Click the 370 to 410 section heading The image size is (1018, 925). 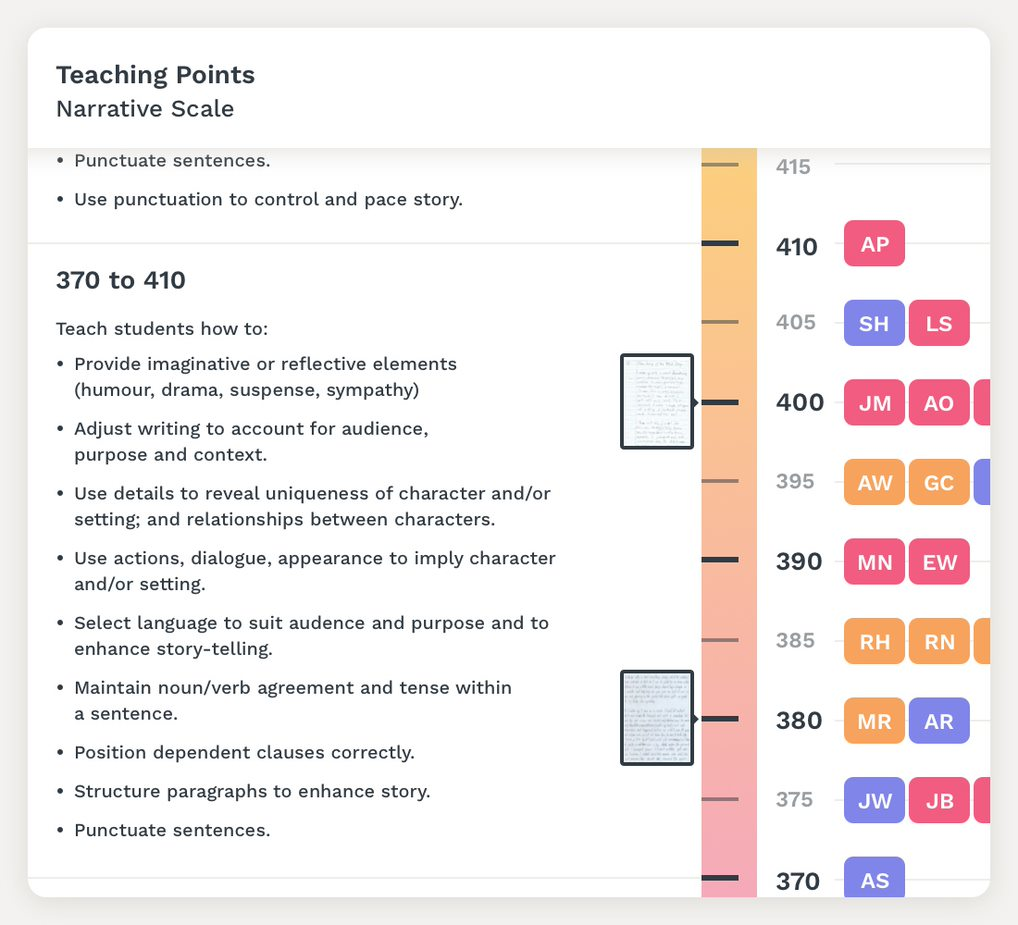121,280
